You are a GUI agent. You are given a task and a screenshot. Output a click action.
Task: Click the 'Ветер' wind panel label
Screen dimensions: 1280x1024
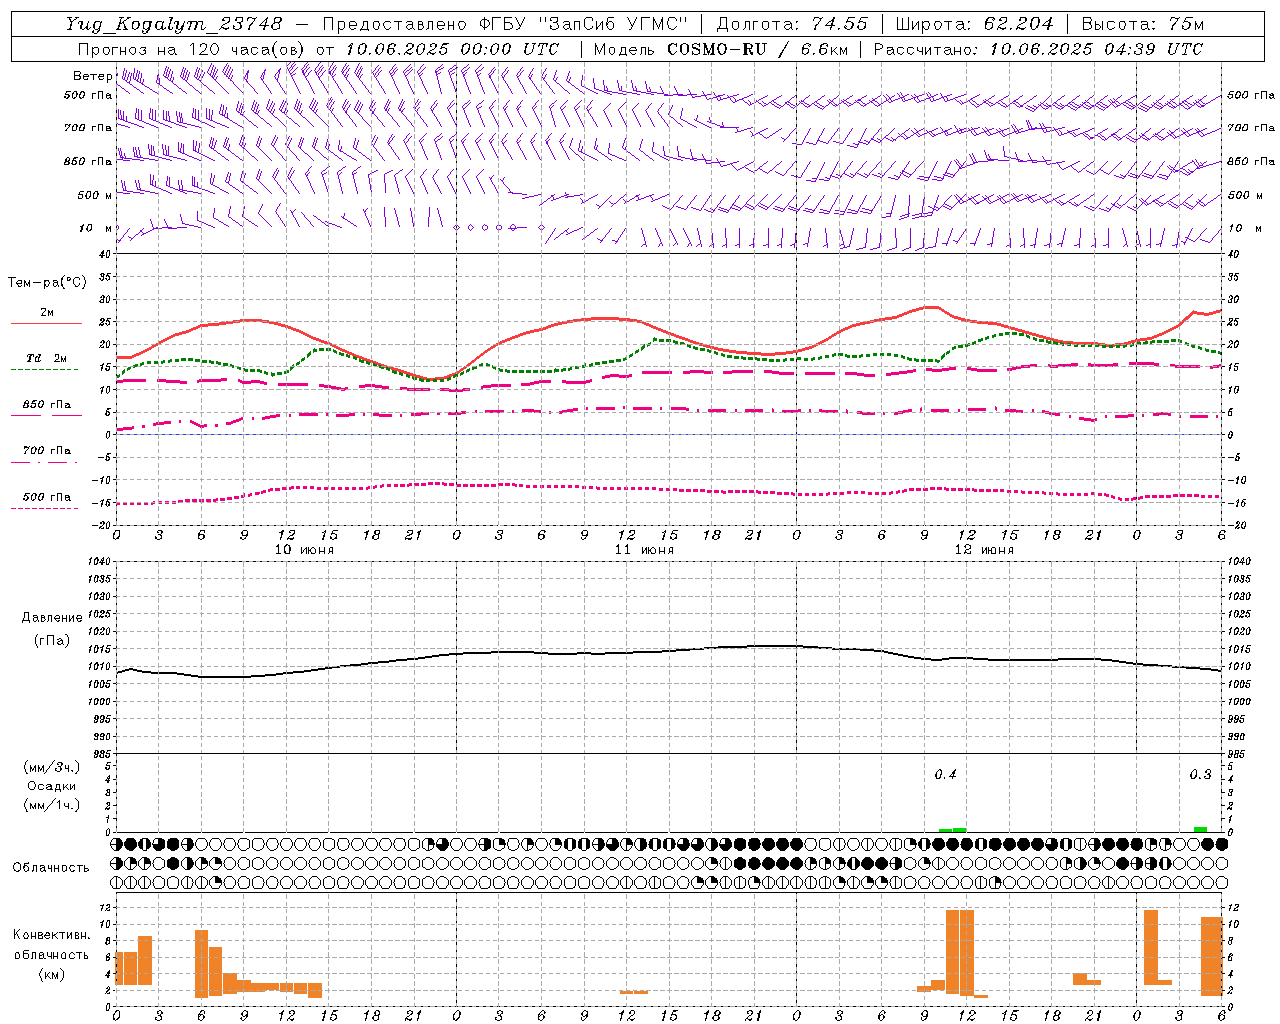click(92, 76)
